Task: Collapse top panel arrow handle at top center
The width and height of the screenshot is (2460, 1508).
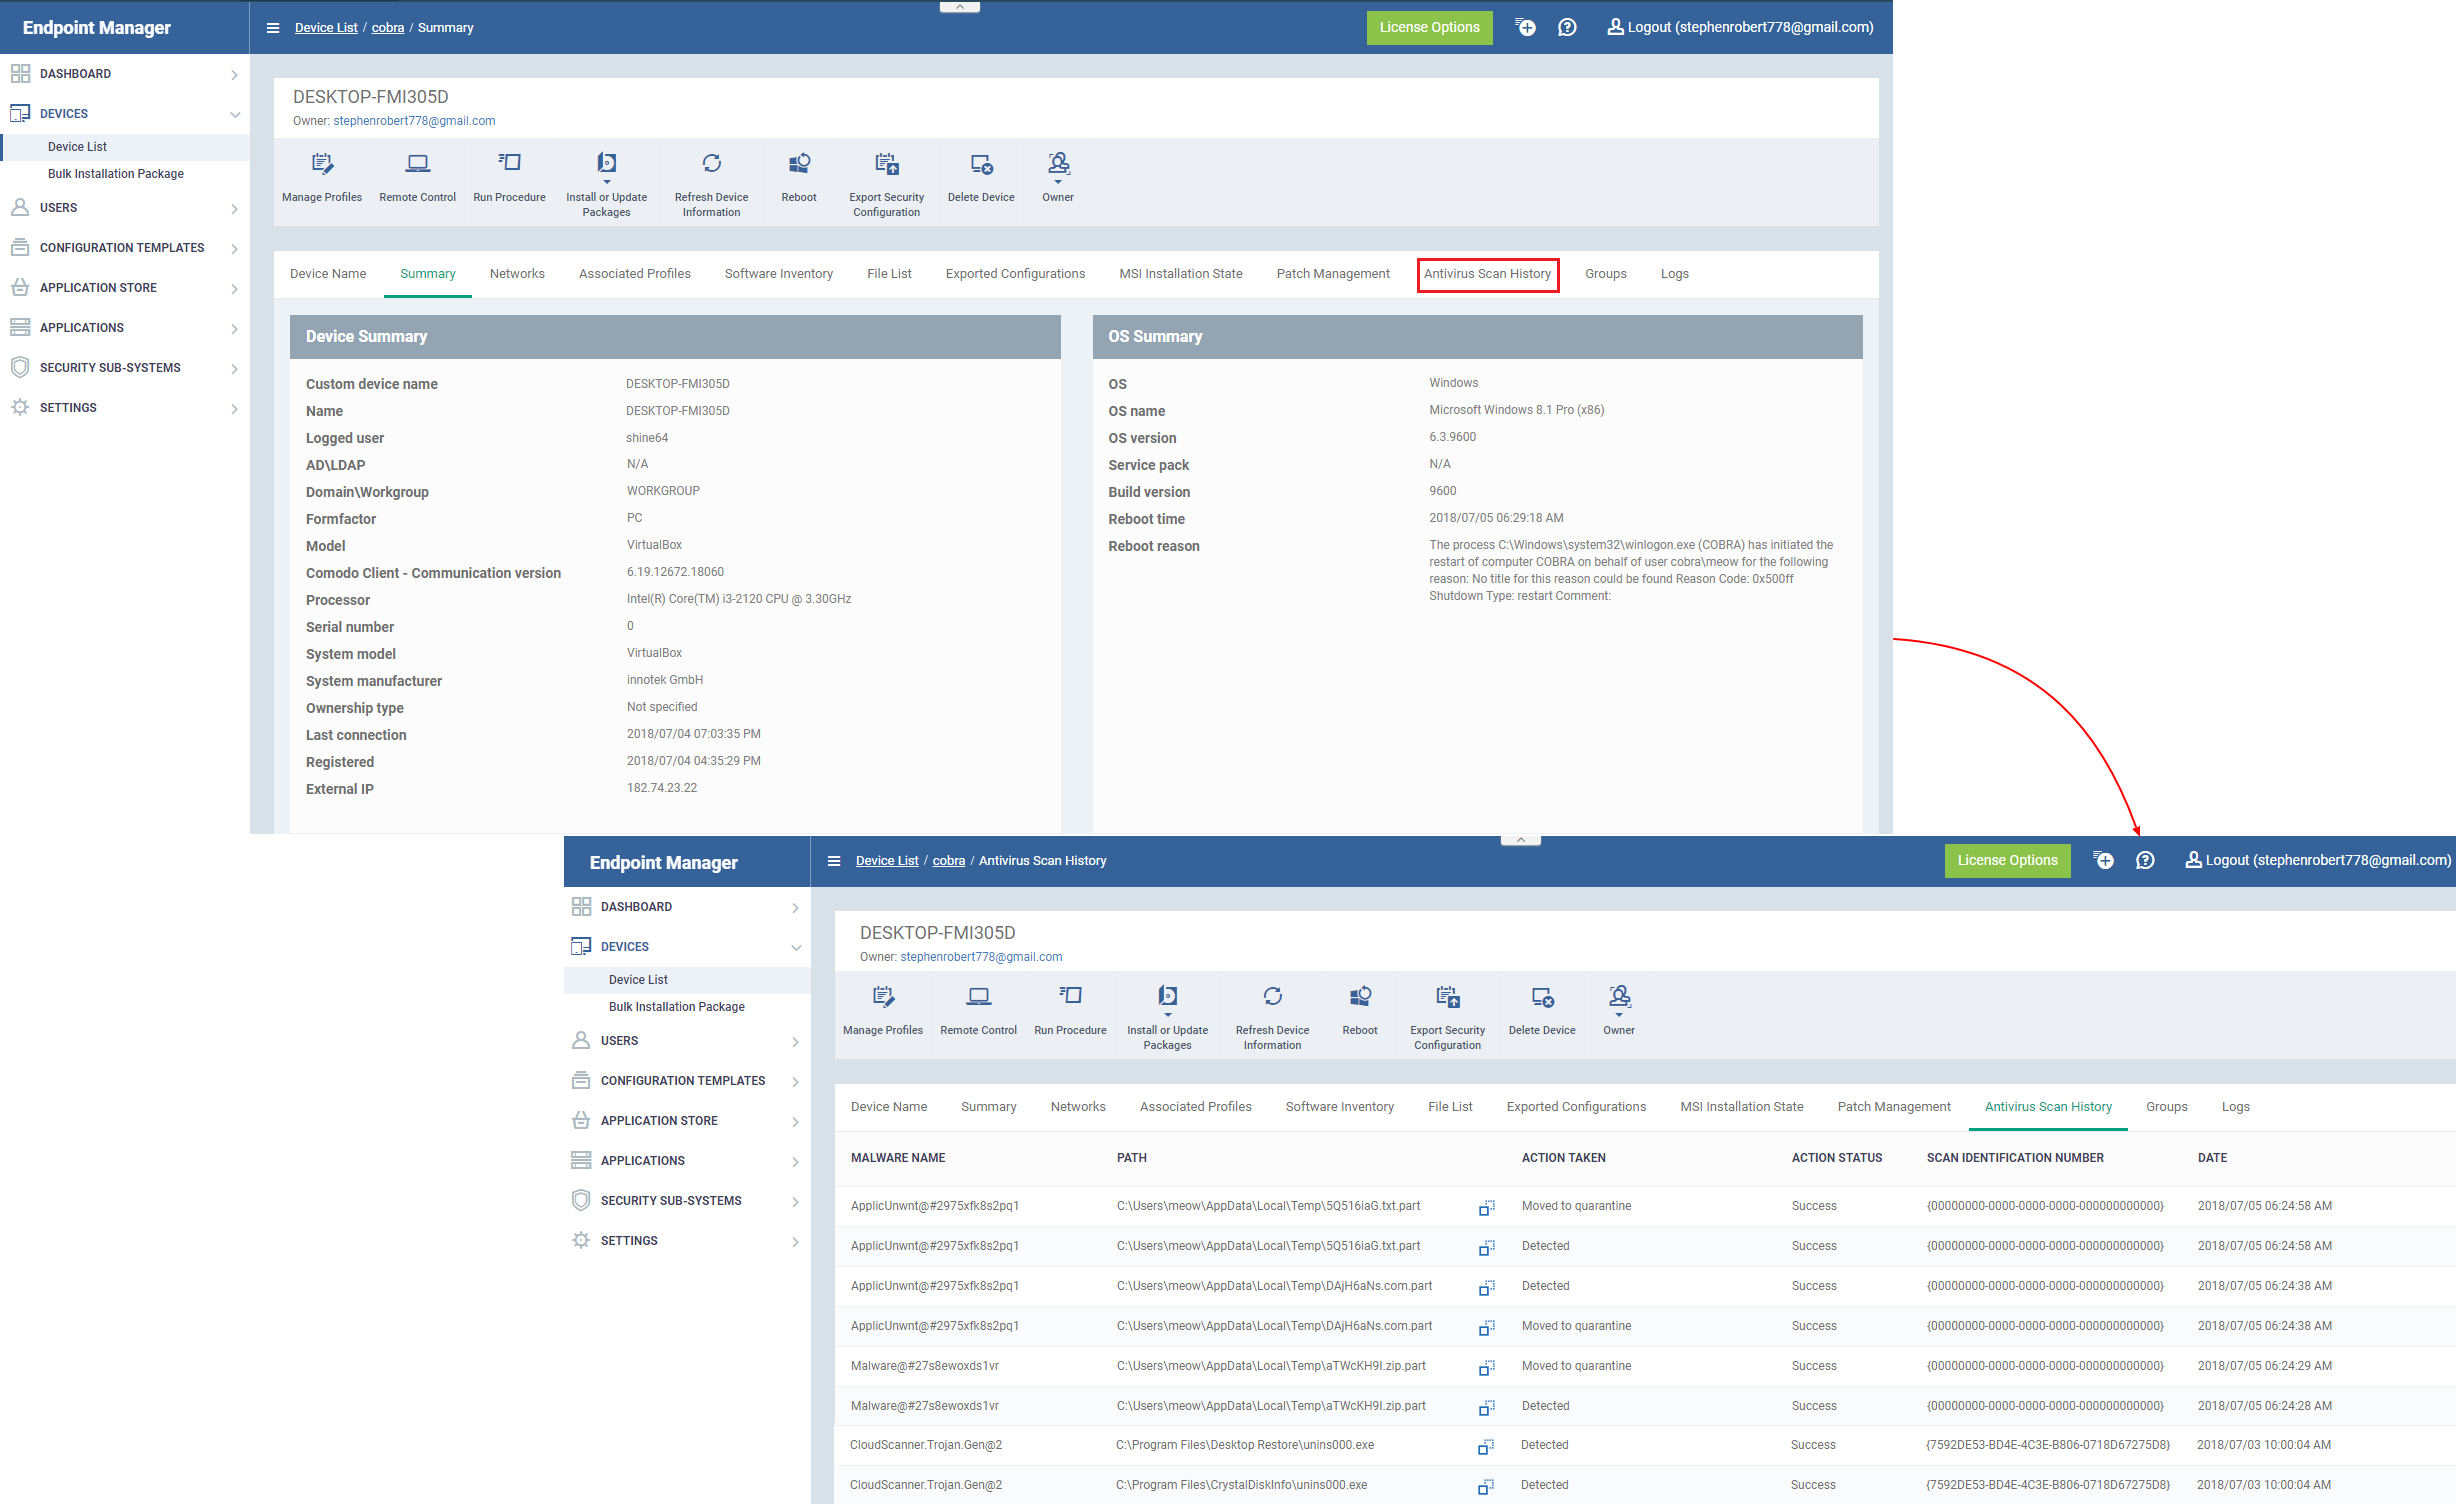Action: point(960,7)
